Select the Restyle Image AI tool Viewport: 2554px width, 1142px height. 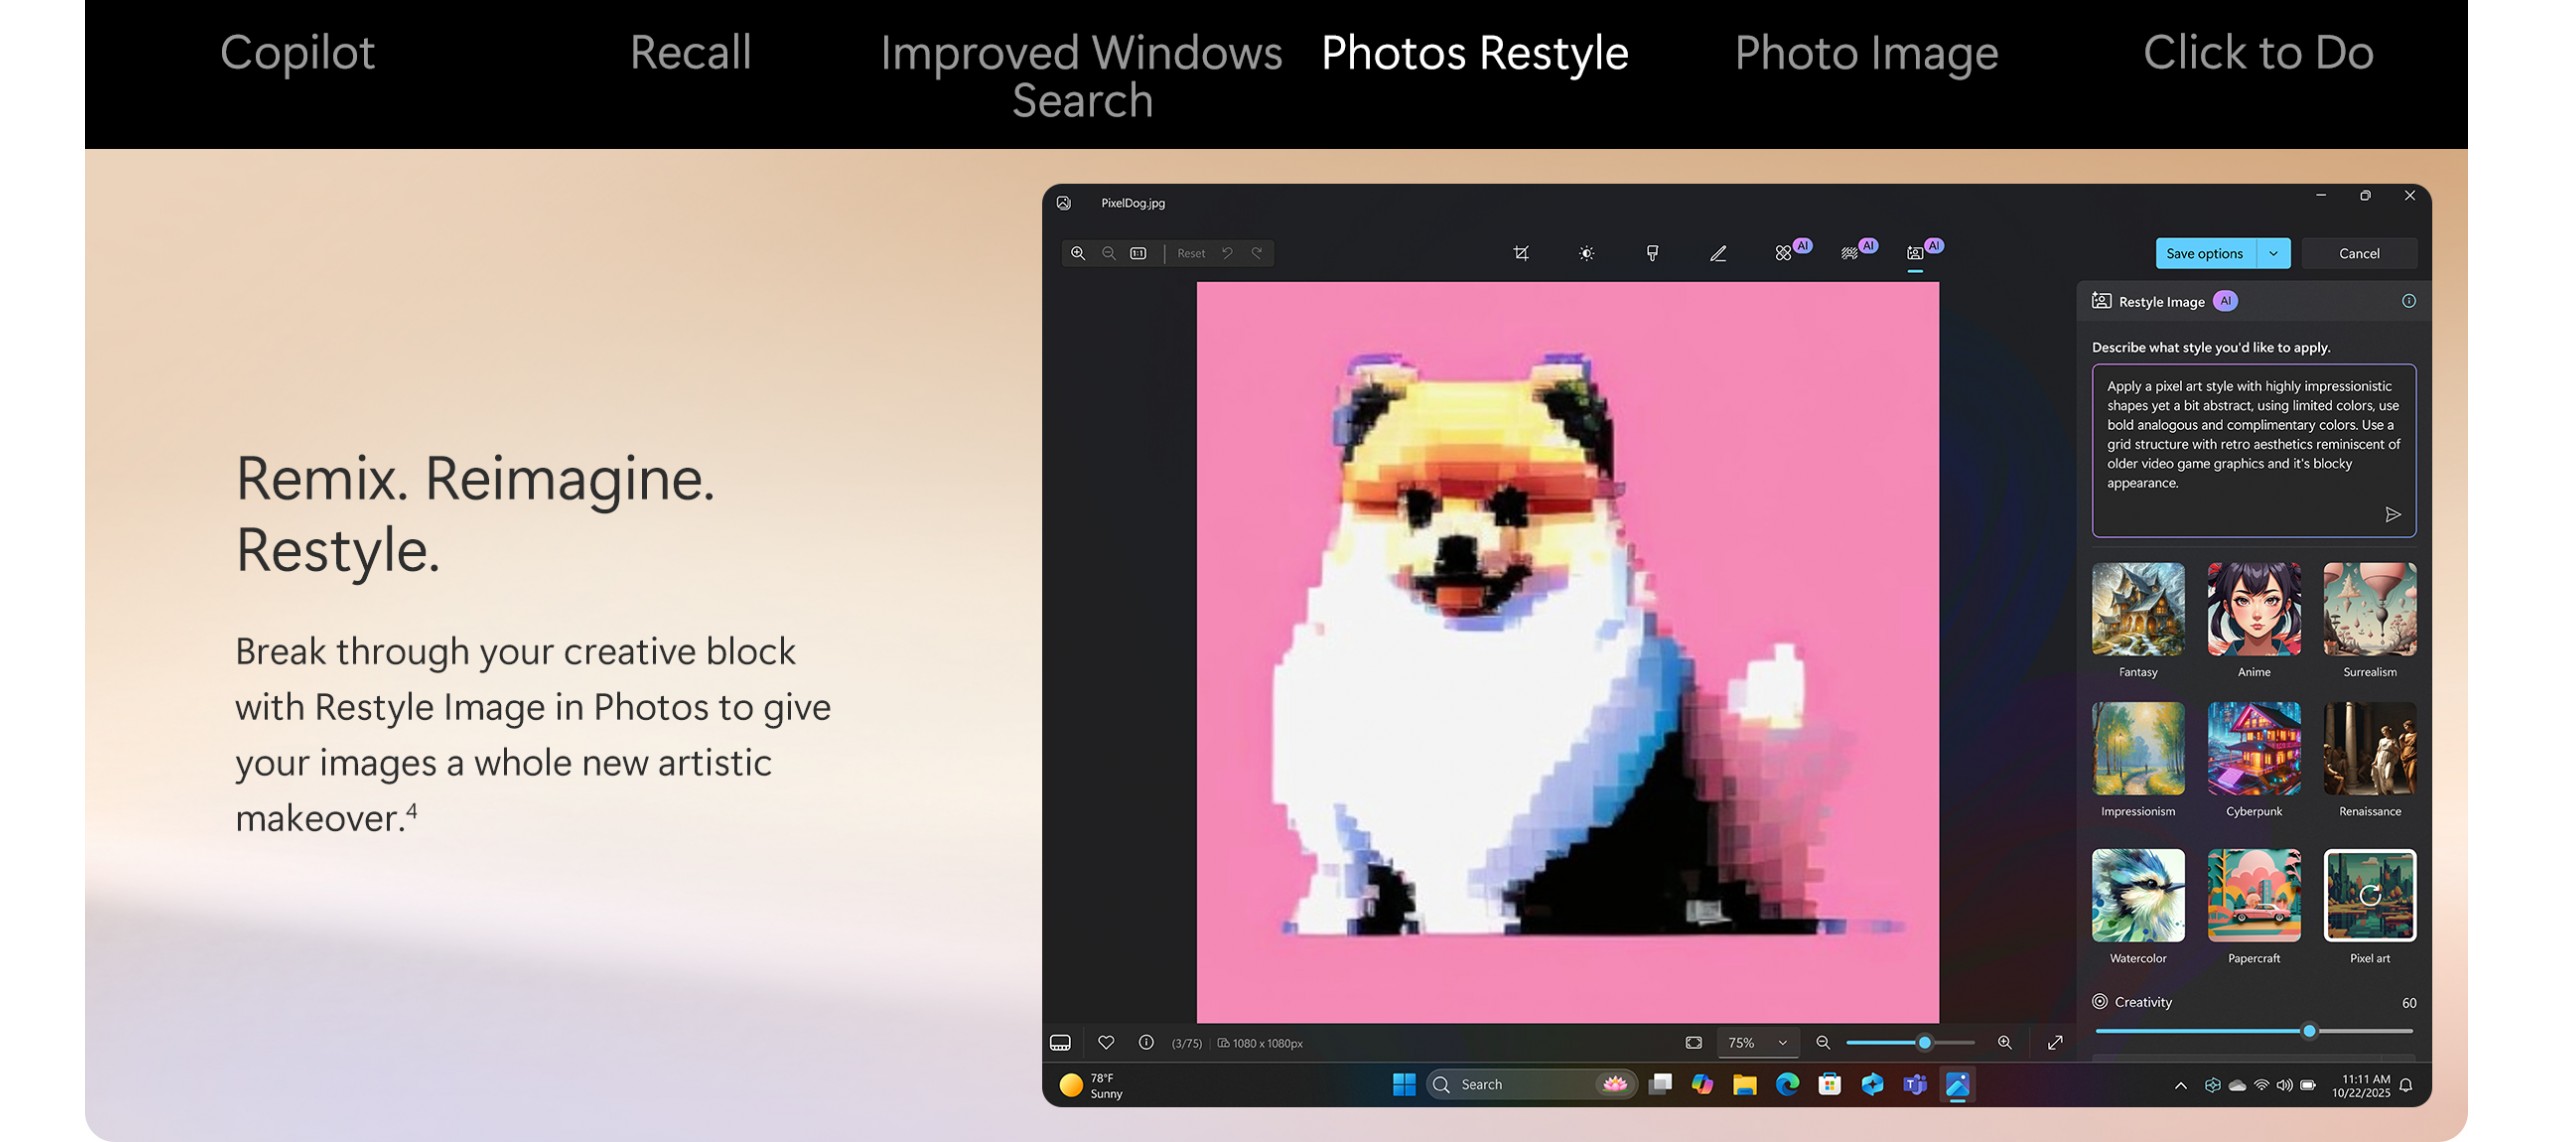[1916, 253]
